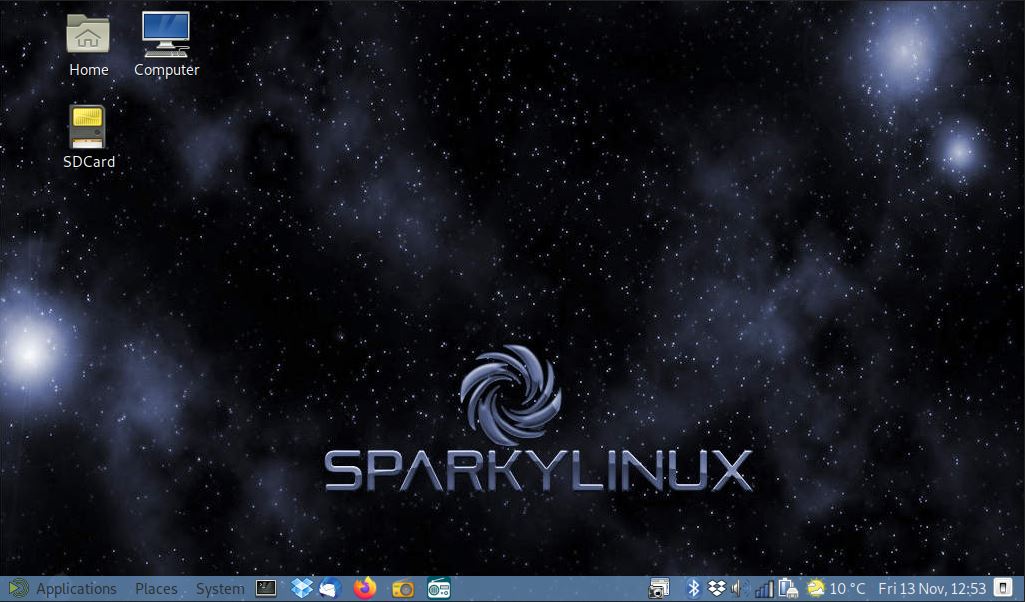Click the network signal strength icon
The image size is (1025, 602).
(764, 589)
